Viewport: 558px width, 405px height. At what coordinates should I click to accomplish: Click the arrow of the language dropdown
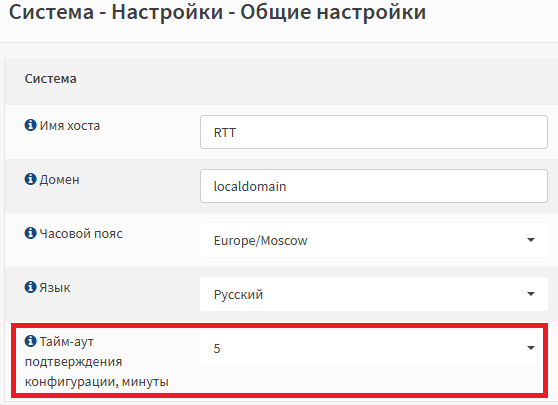click(x=531, y=294)
